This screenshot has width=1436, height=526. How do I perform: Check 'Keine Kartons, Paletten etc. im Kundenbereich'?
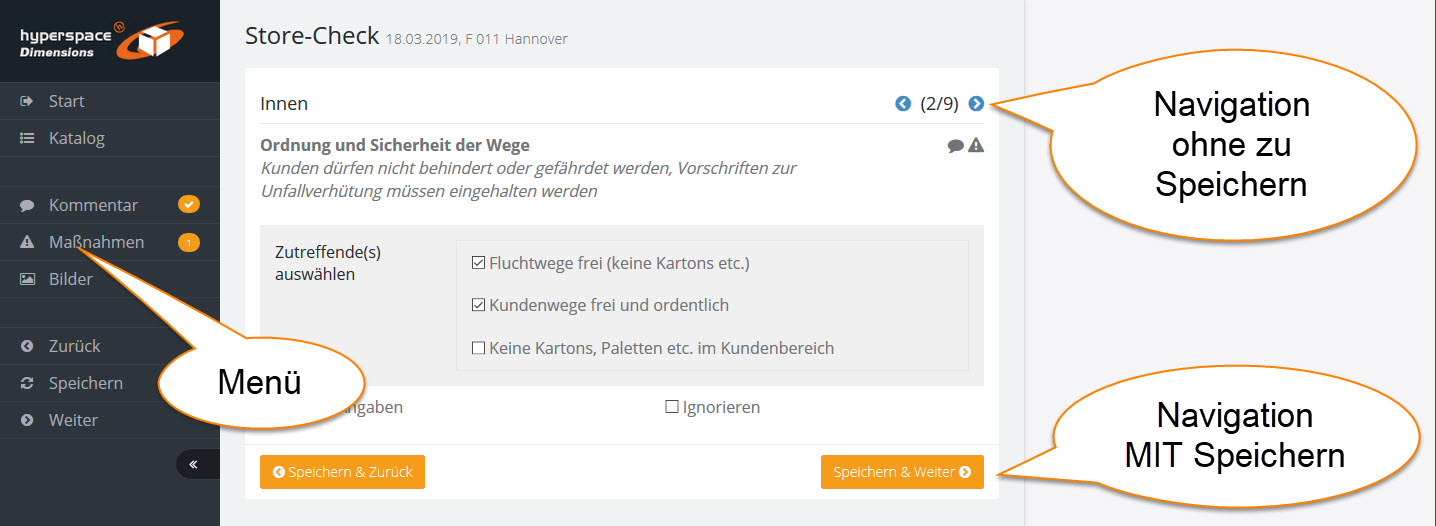tap(478, 349)
